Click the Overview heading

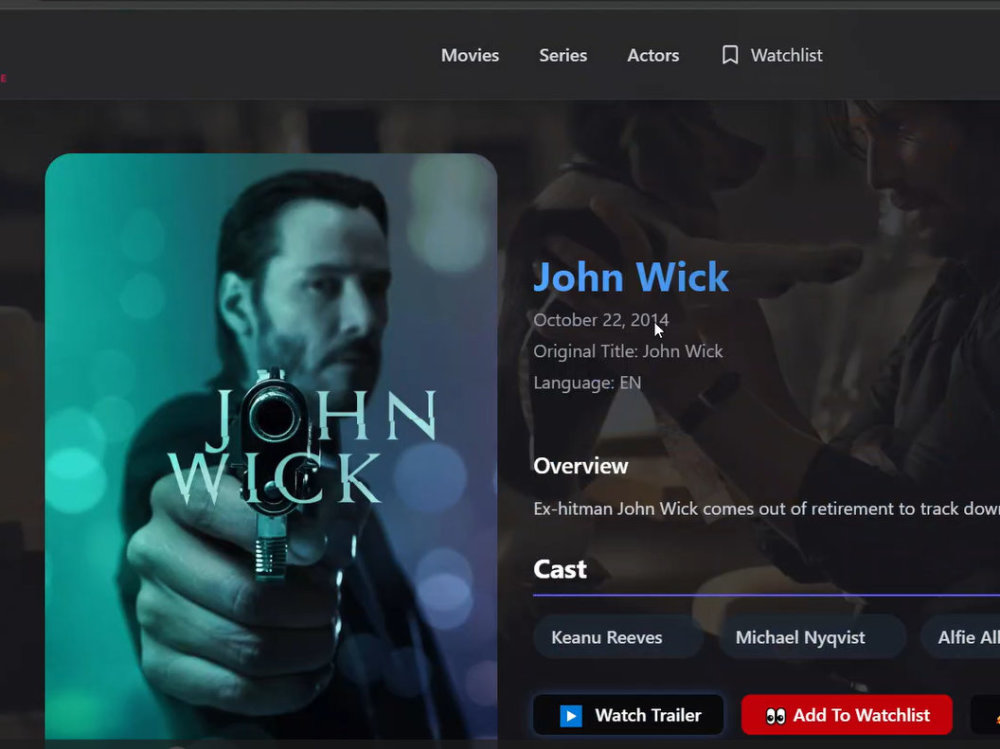pos(580,466)
